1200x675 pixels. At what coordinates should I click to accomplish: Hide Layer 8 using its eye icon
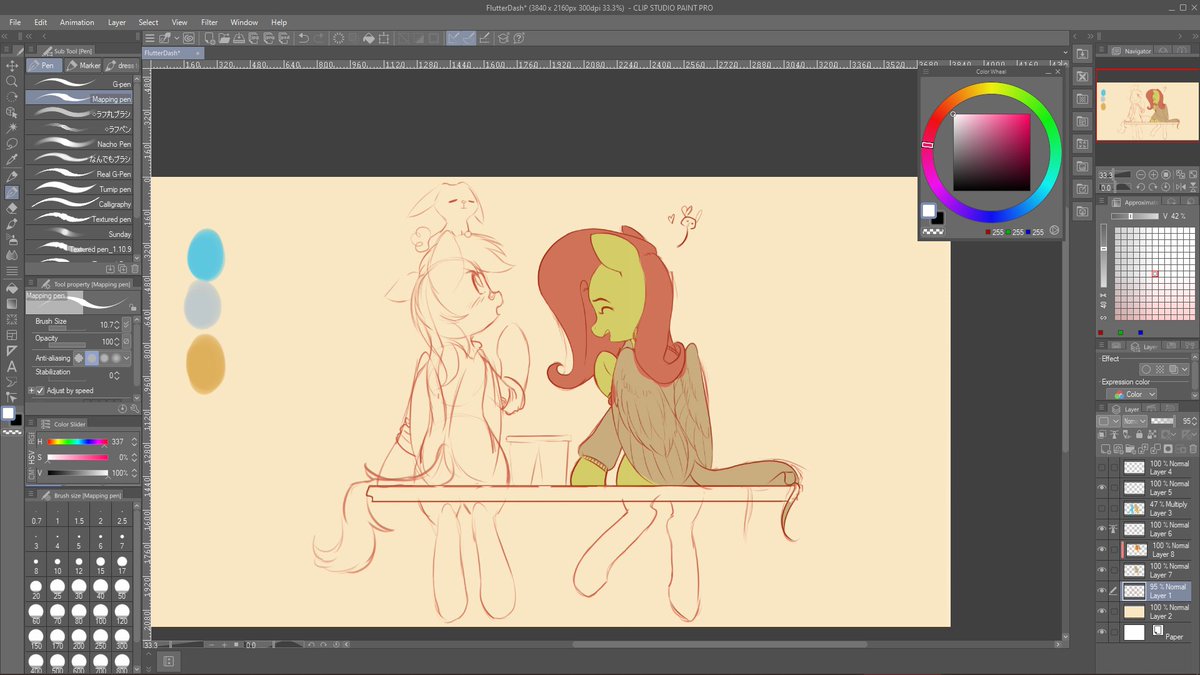(1102, 549)
